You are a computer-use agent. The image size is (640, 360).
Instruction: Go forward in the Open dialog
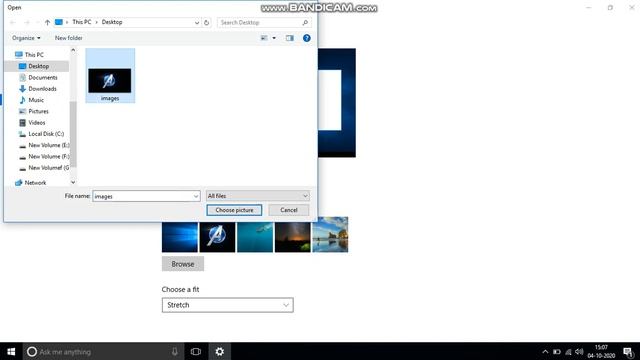pyautogui.click(x=27, y=22)
